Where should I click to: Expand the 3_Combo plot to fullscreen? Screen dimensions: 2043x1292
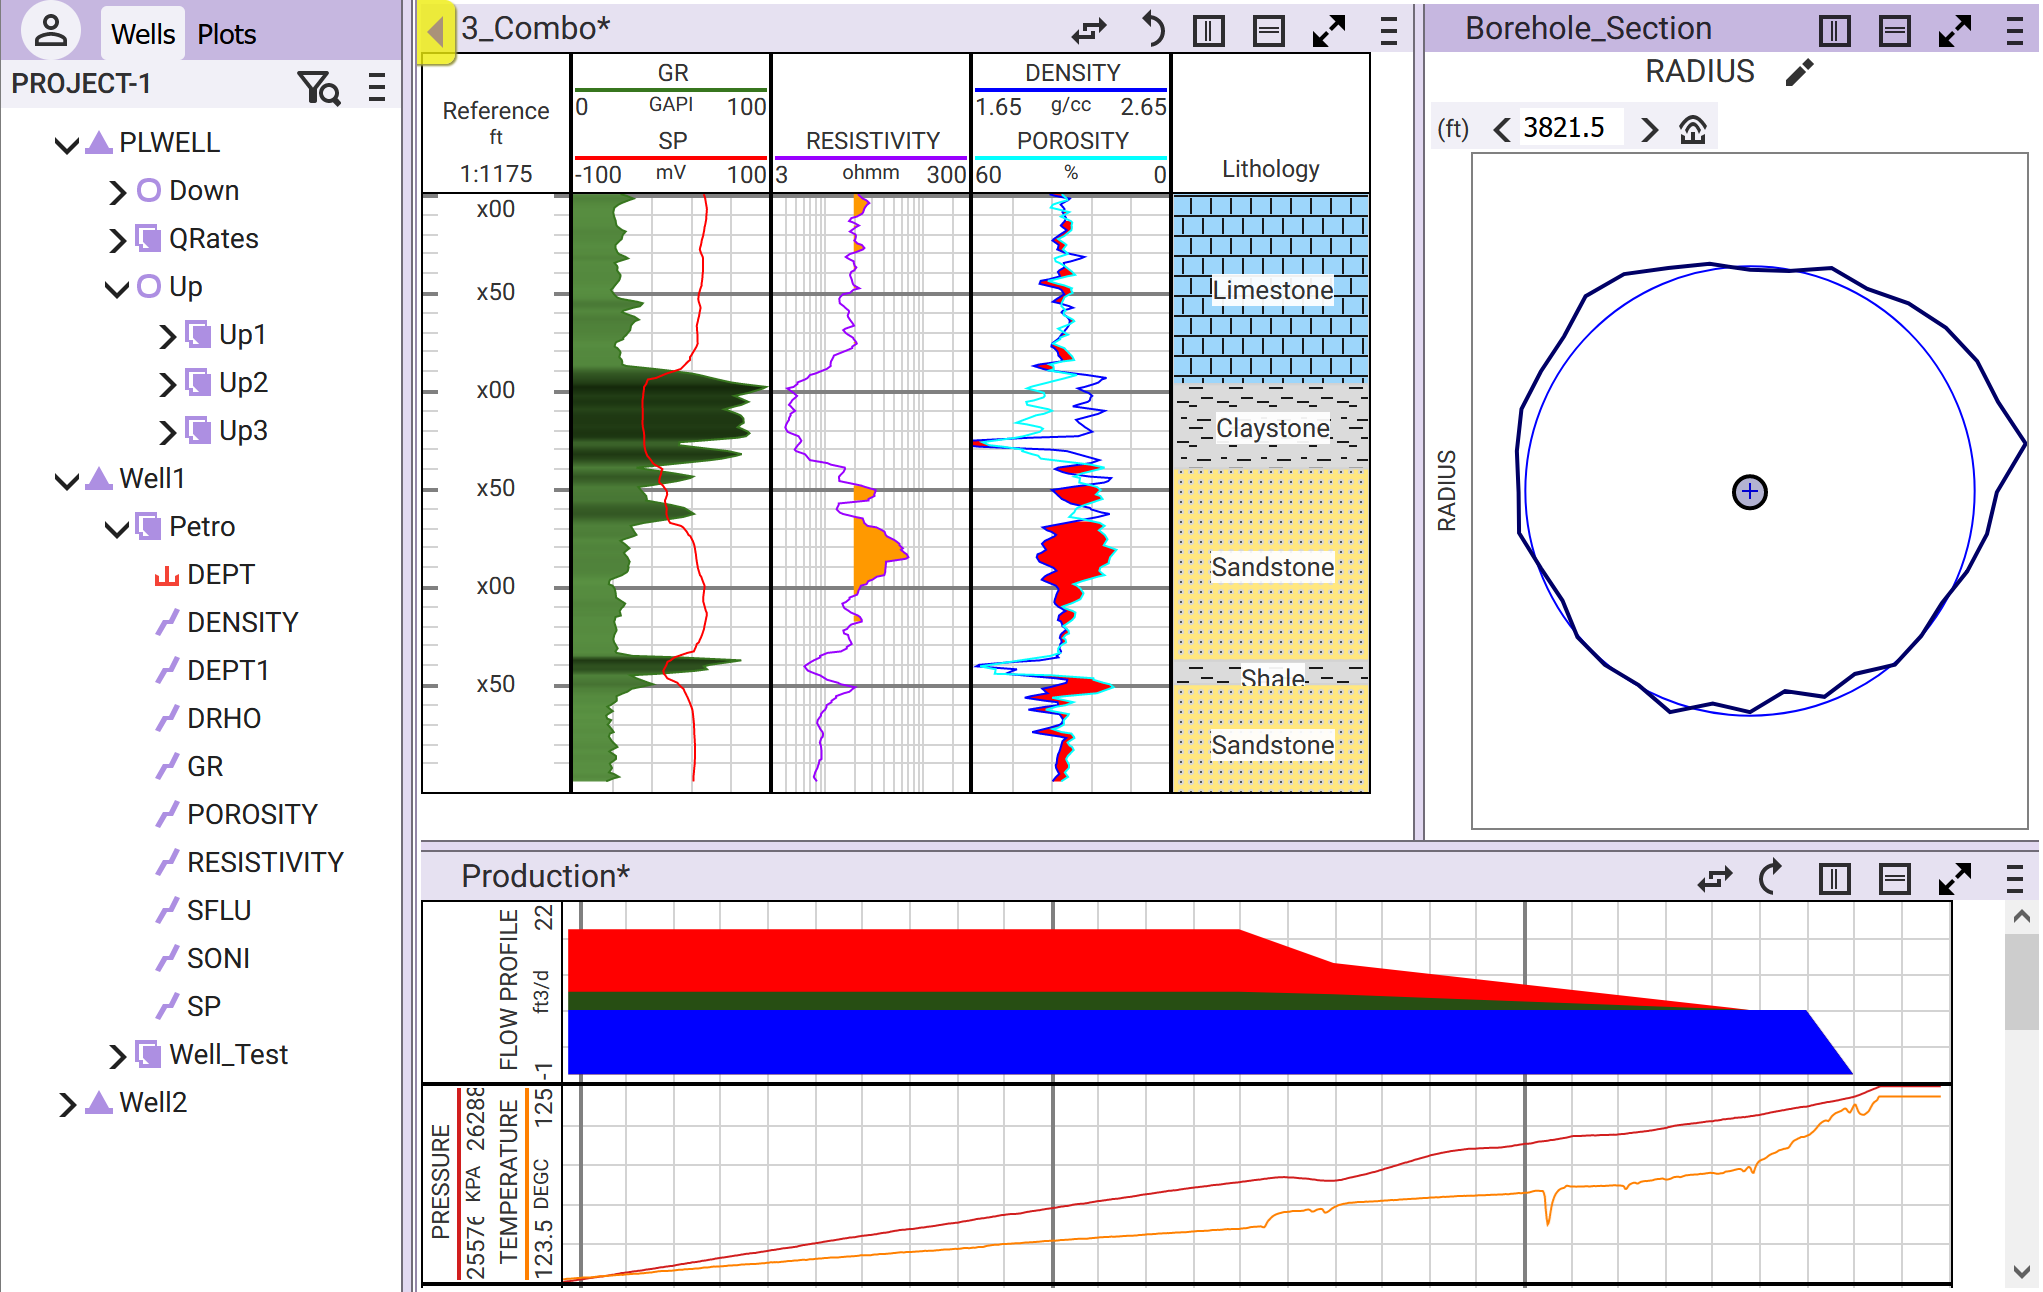click(1329, 31)
